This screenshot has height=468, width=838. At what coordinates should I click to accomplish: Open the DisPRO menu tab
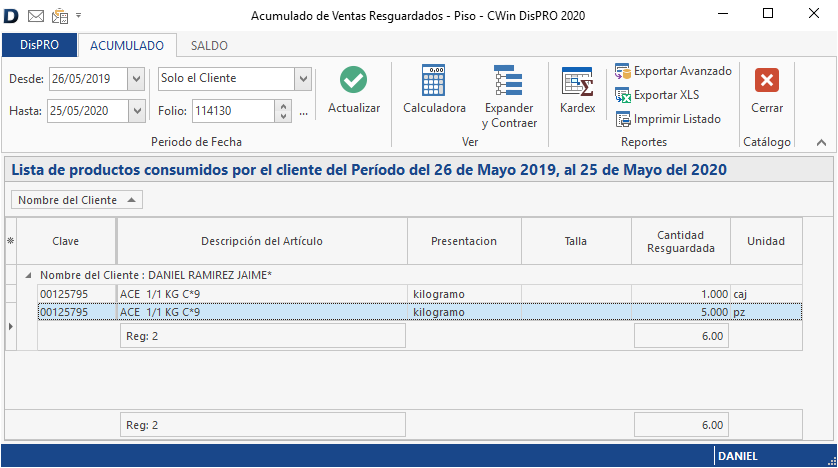[38, 46]
